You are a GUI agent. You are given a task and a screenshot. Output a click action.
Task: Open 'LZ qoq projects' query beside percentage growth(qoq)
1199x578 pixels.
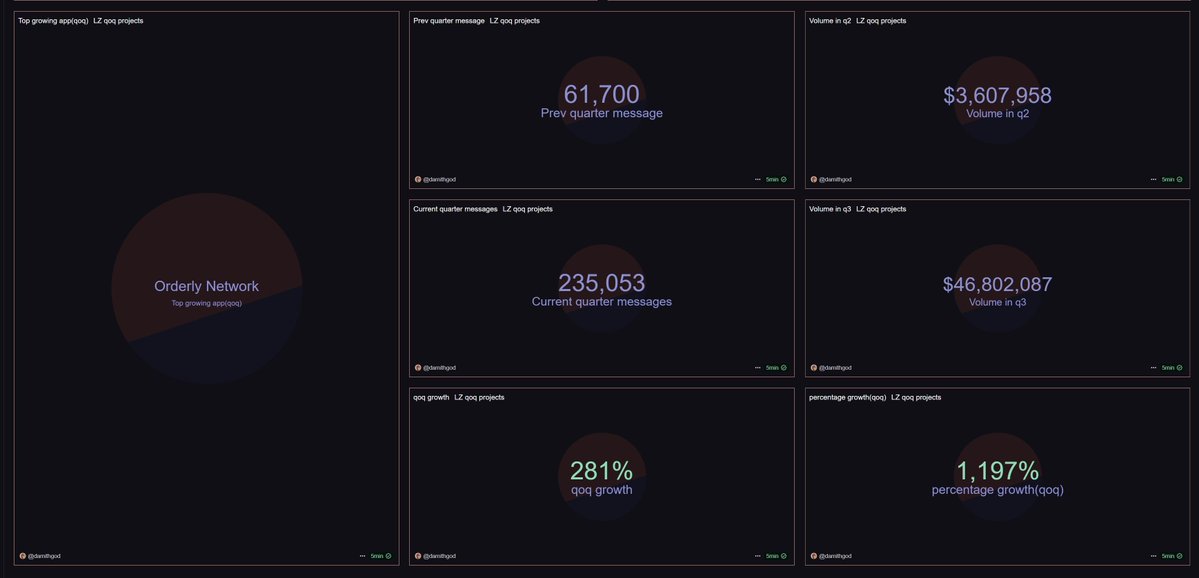tap(916, 397)
